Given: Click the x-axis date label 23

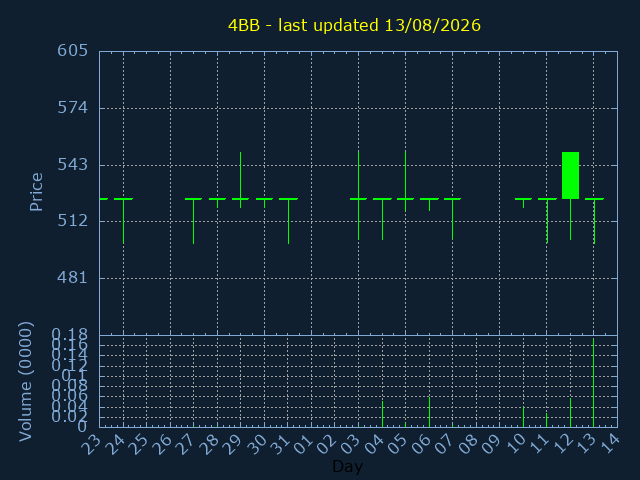Looking at the screenshot, I should click(x=94, y=444).
